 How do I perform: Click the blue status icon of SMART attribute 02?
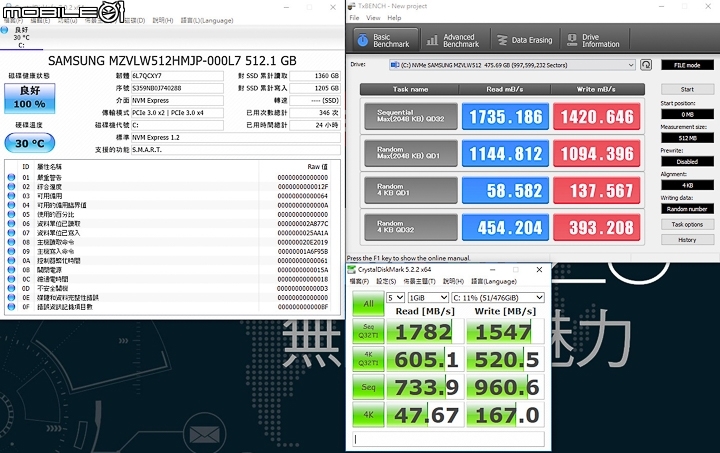coord(11,186)
